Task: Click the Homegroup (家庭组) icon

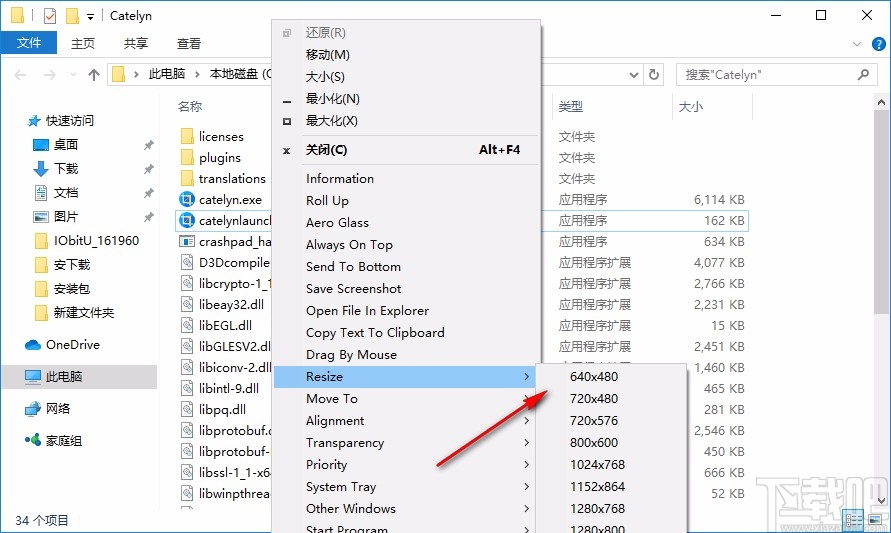Action: 33,440
